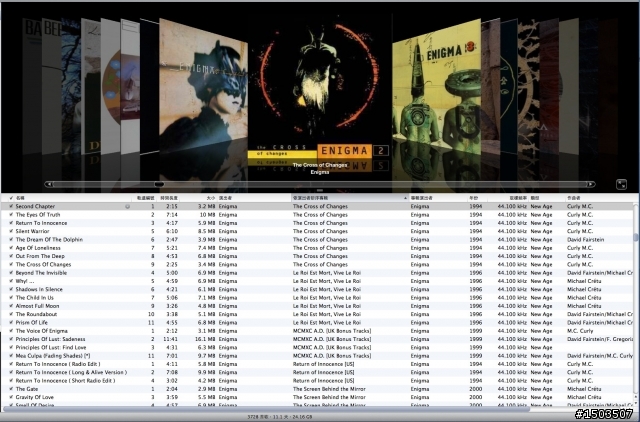Image resolution: width=640 pixels, height=422 pixels.
Task: Uncheck the Beyond The Invisible checkbox
Action: (11, 273)
